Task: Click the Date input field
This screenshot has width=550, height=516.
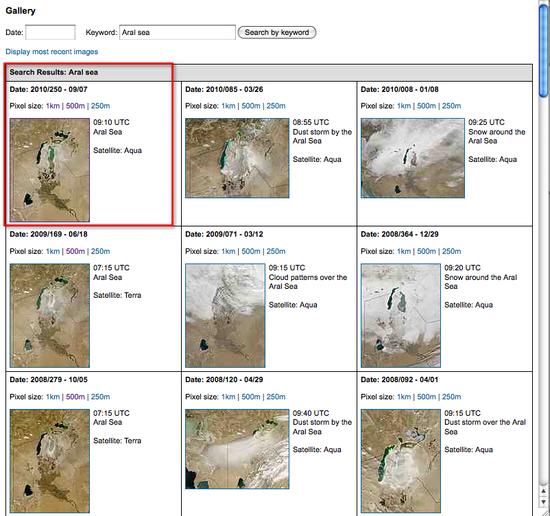Action: (50, 32)
